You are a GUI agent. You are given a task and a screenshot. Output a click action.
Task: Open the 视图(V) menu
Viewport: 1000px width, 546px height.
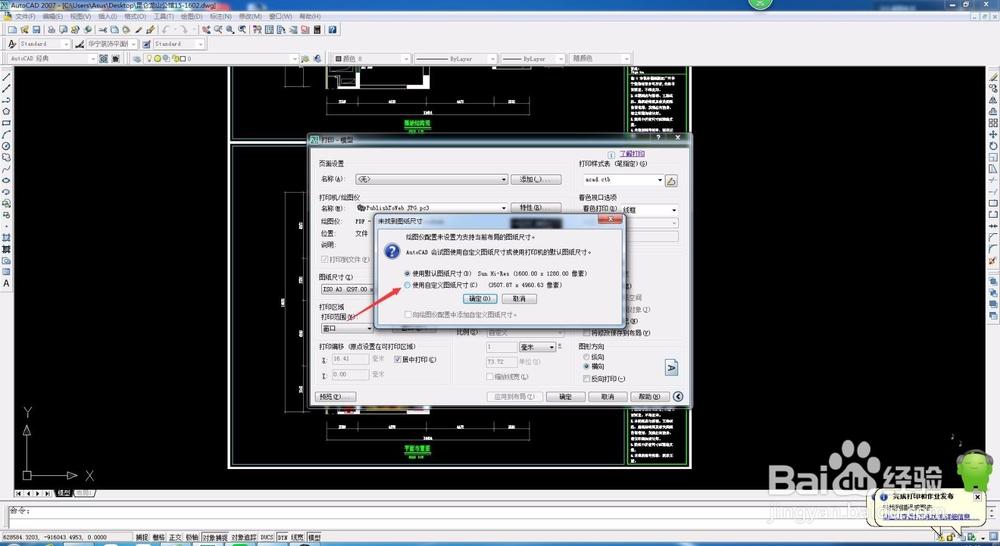click(80, 17)
